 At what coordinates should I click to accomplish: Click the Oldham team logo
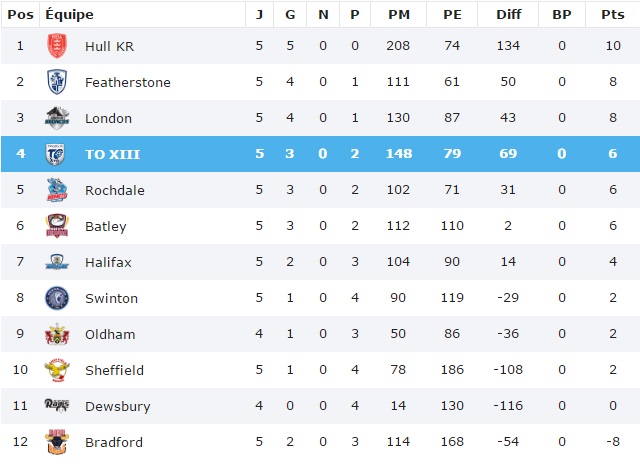57,334
